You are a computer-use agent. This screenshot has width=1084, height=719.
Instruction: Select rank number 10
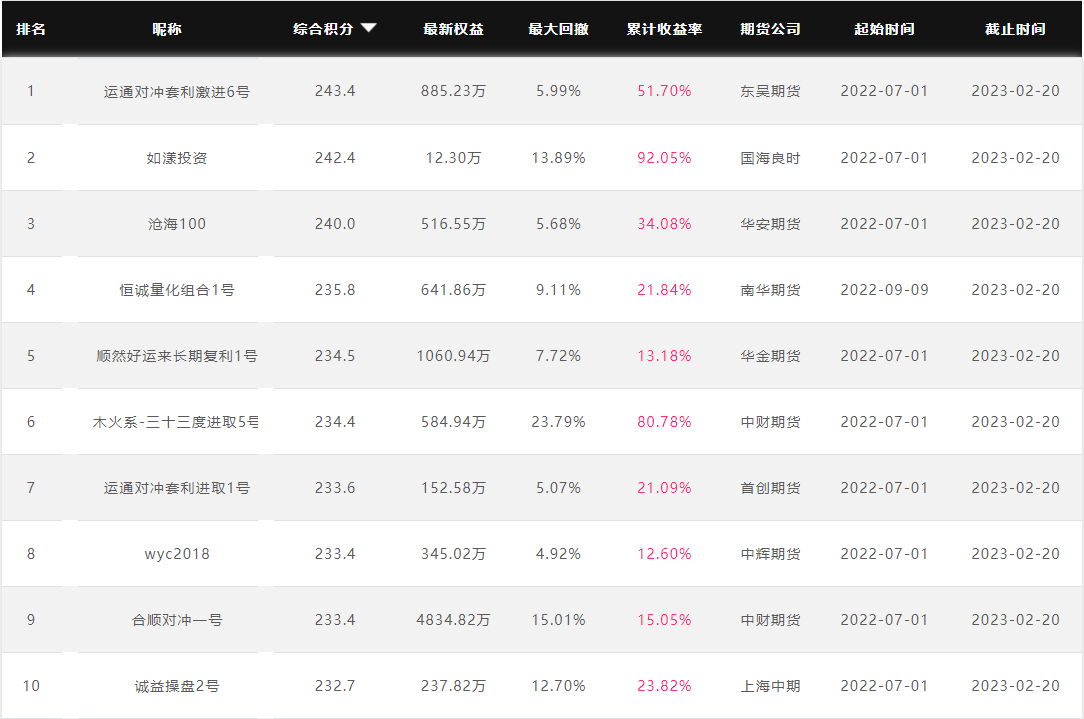[31, 686]
